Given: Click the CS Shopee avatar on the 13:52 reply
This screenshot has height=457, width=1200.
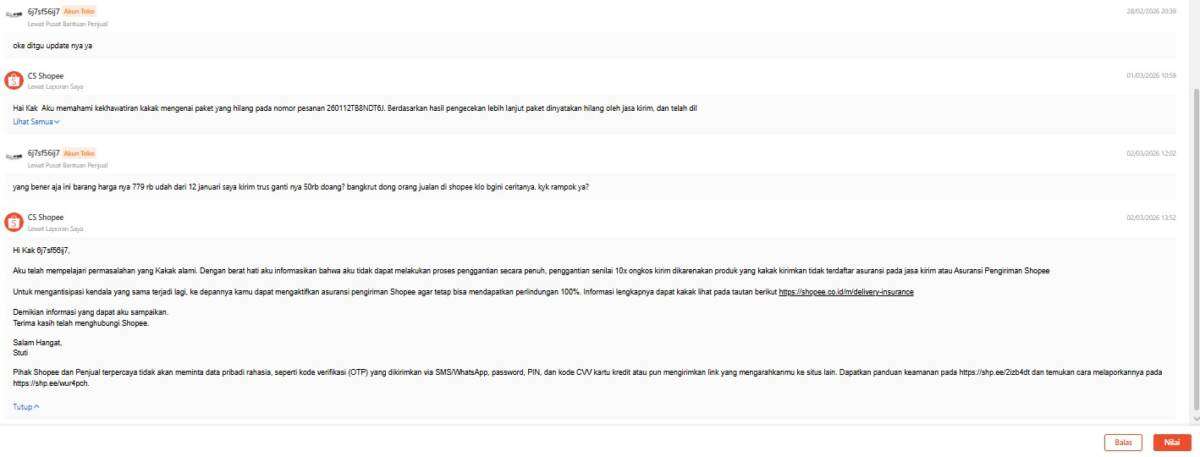Looking at the screenshot, I should [14, 222].
